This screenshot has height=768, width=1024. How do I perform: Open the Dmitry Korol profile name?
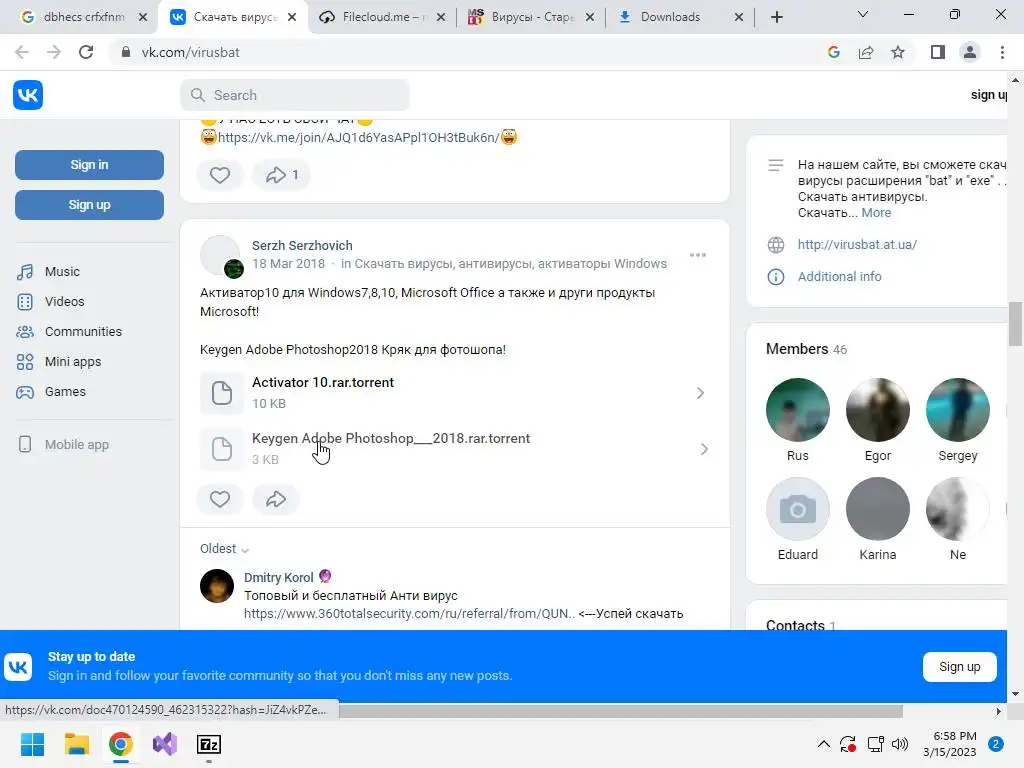[x=279, y=577]
